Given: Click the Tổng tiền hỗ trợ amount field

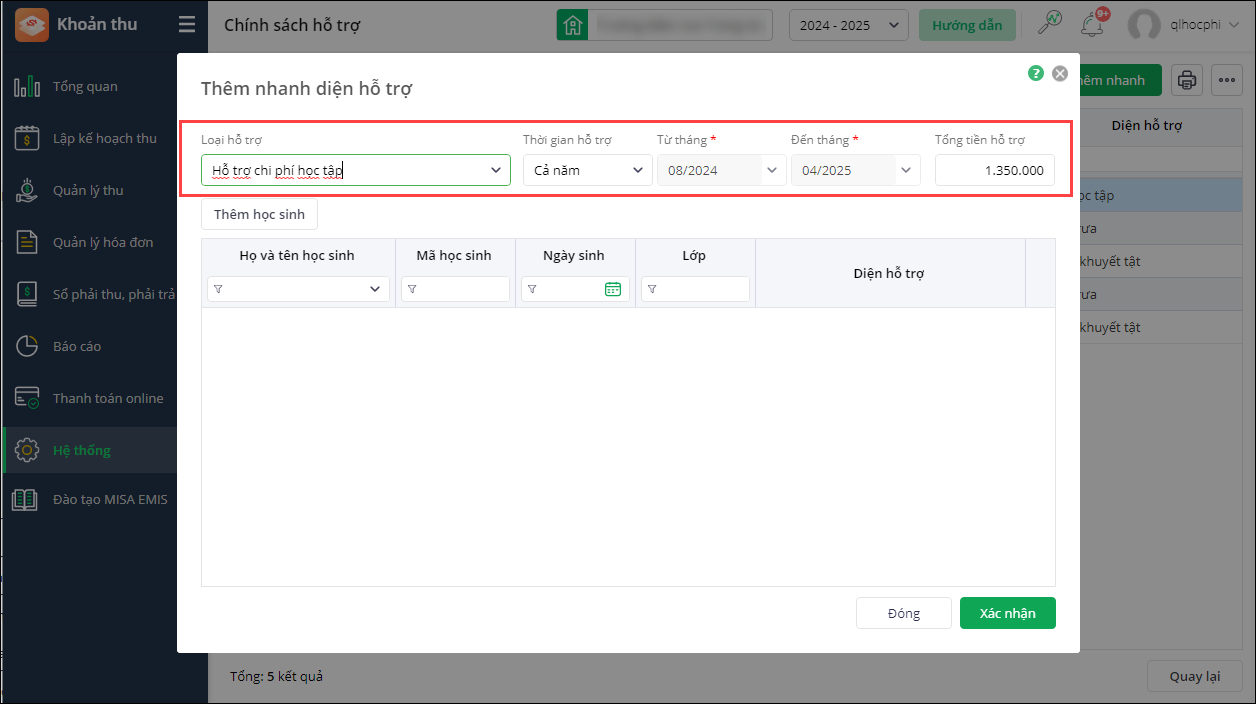Looking at the screenshot, I should [x=995, y=170].
